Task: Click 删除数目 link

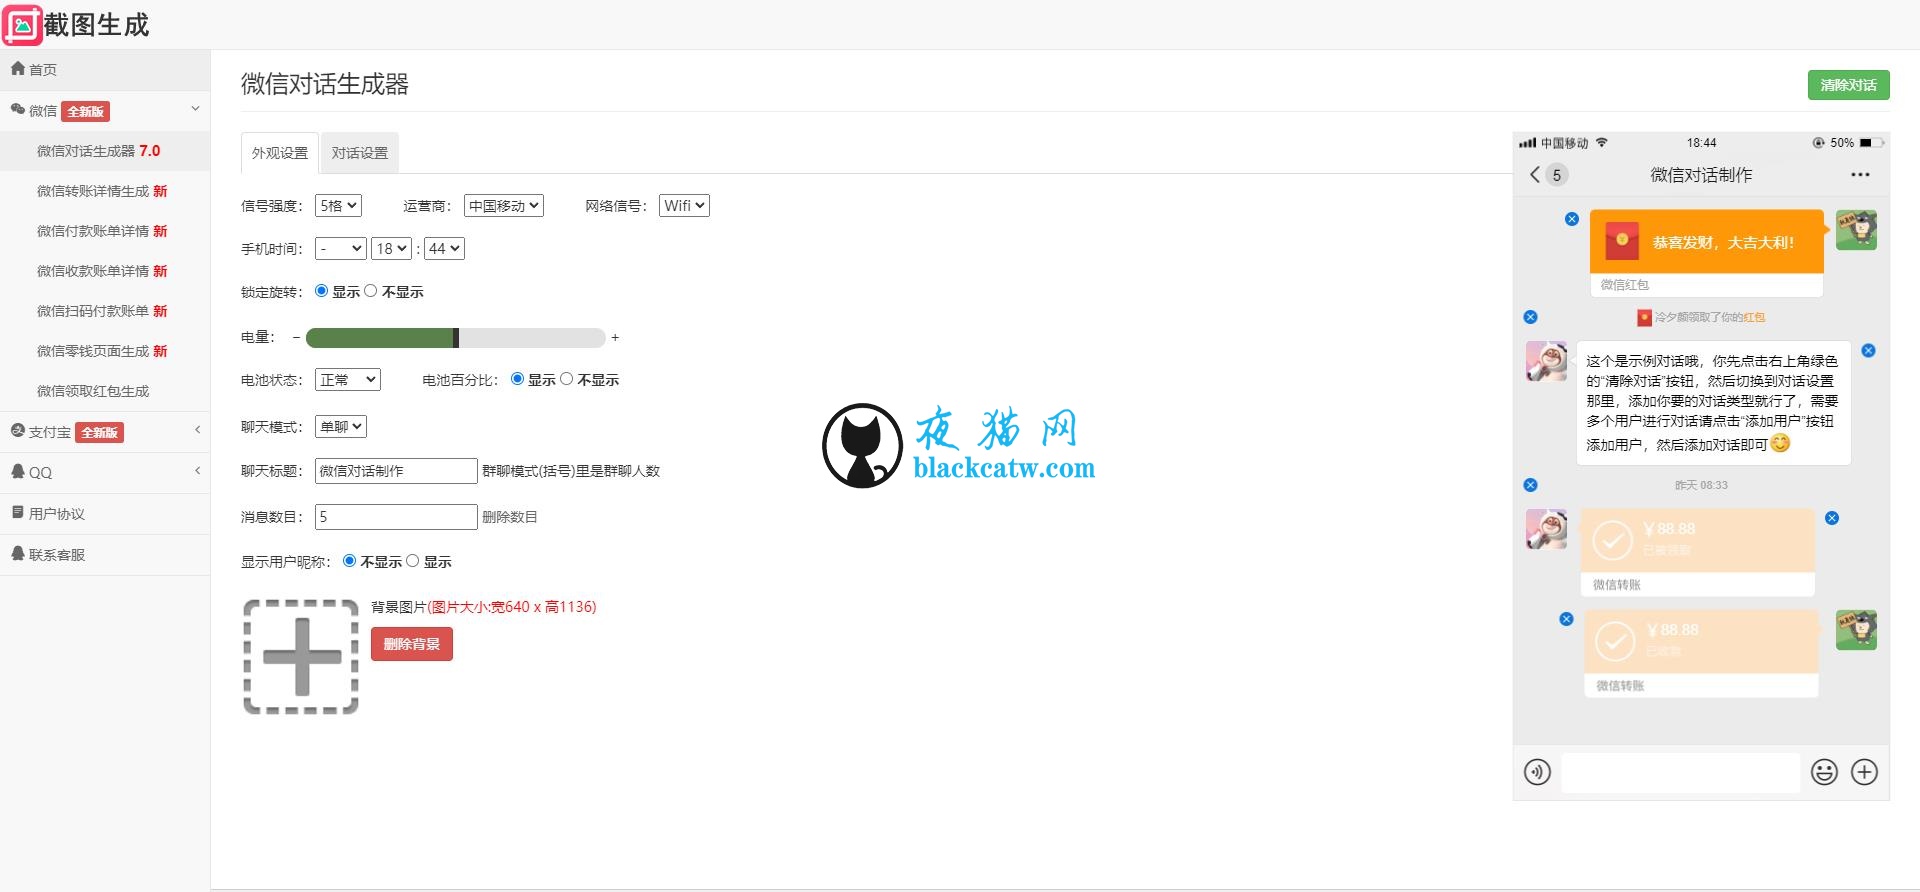Action: [510, 517]
